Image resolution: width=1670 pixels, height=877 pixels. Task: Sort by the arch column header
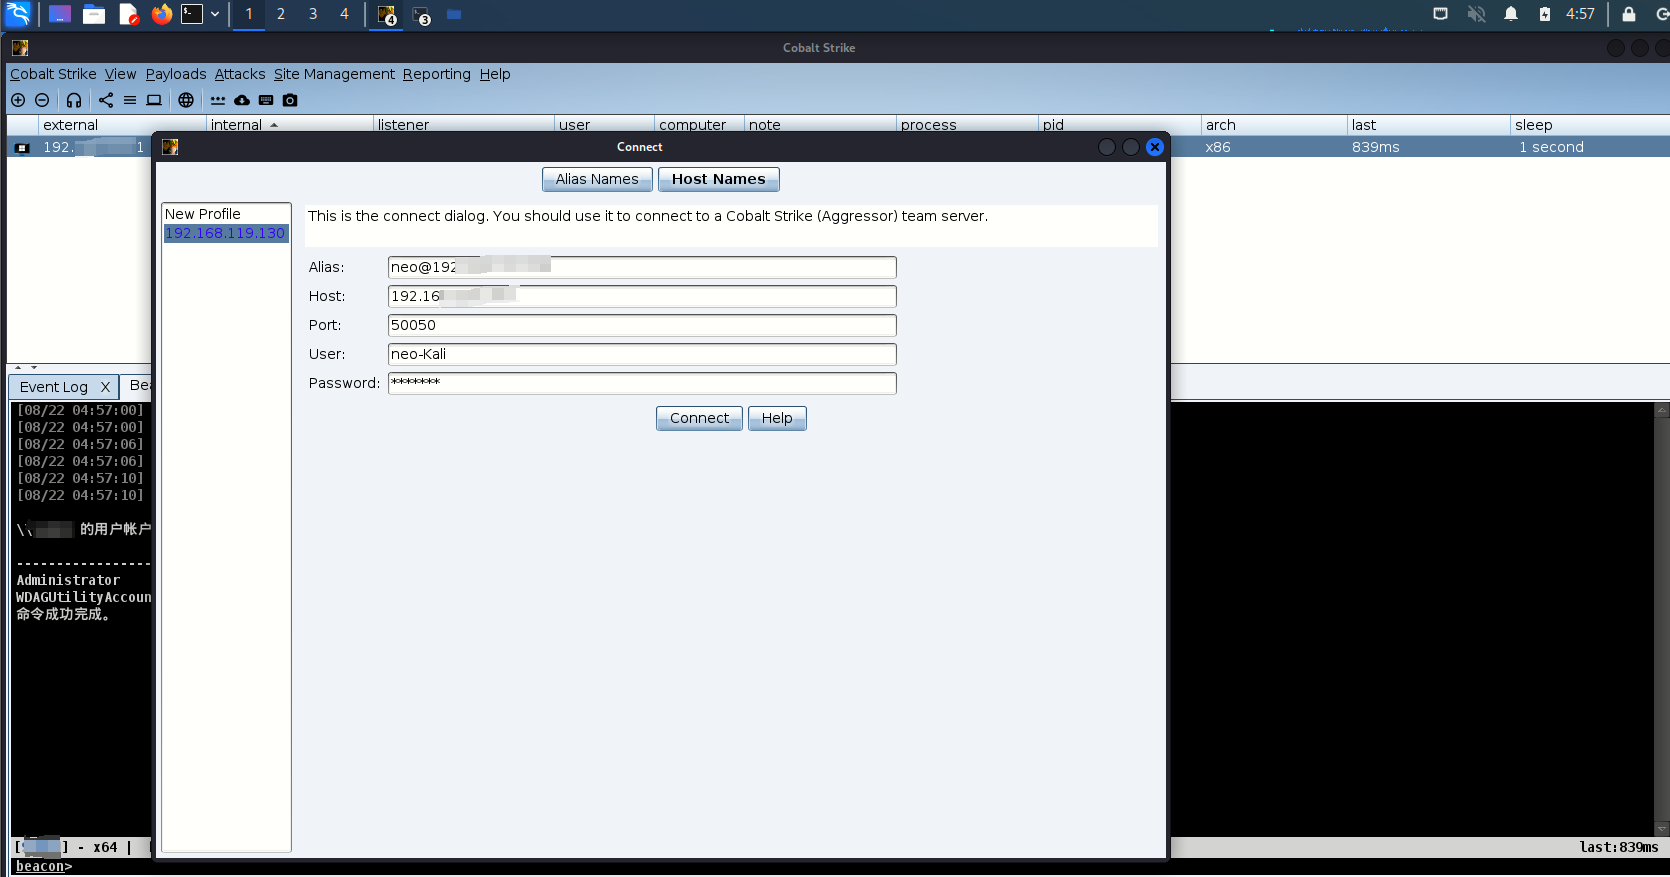tap(1274, 125)
